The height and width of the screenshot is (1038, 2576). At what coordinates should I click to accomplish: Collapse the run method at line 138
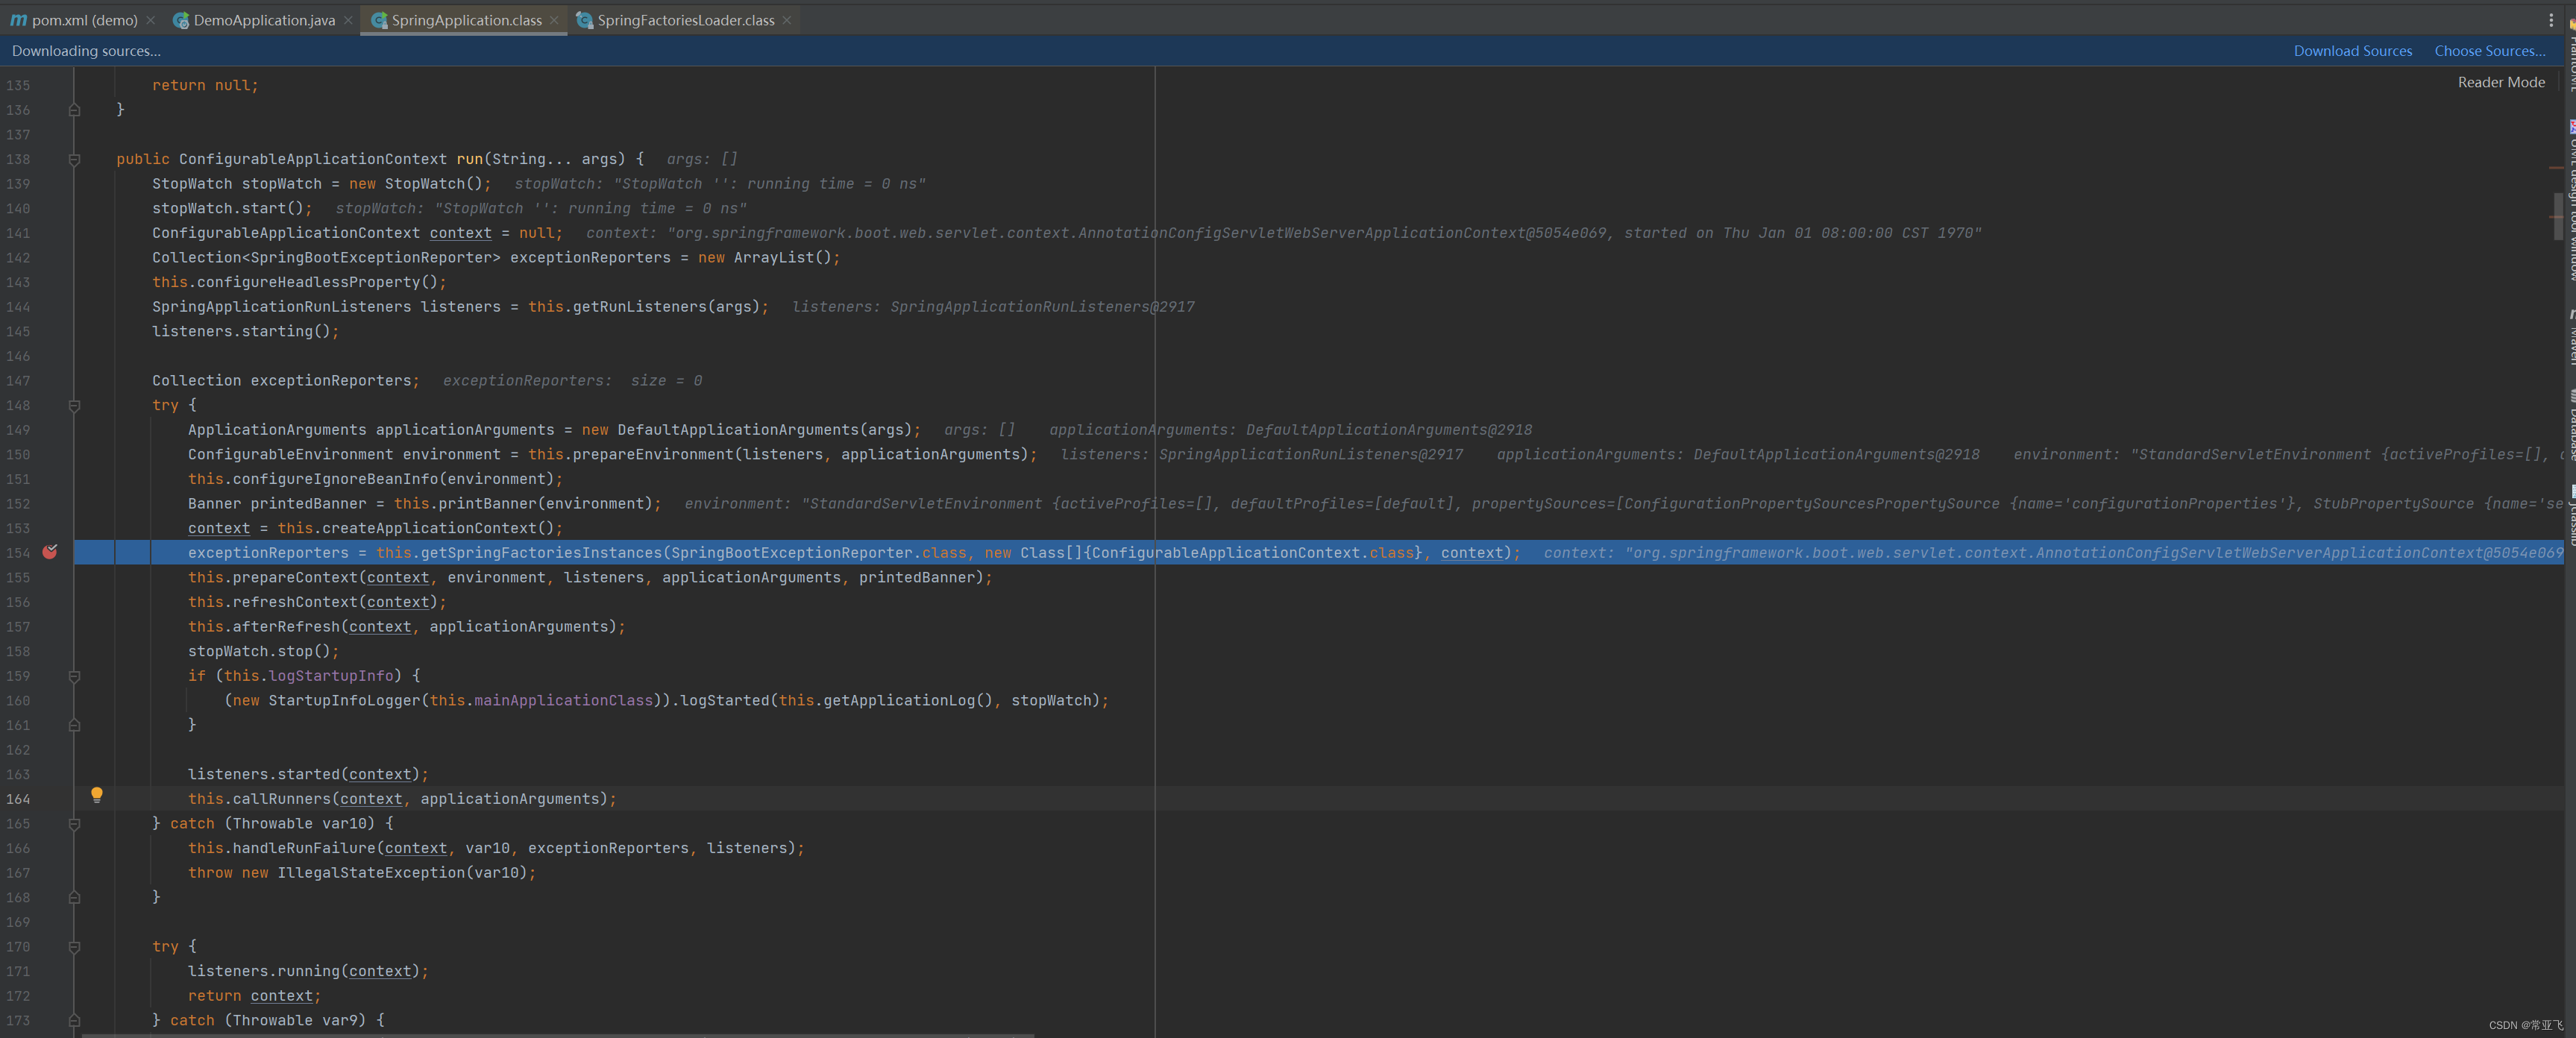[74, 159]
